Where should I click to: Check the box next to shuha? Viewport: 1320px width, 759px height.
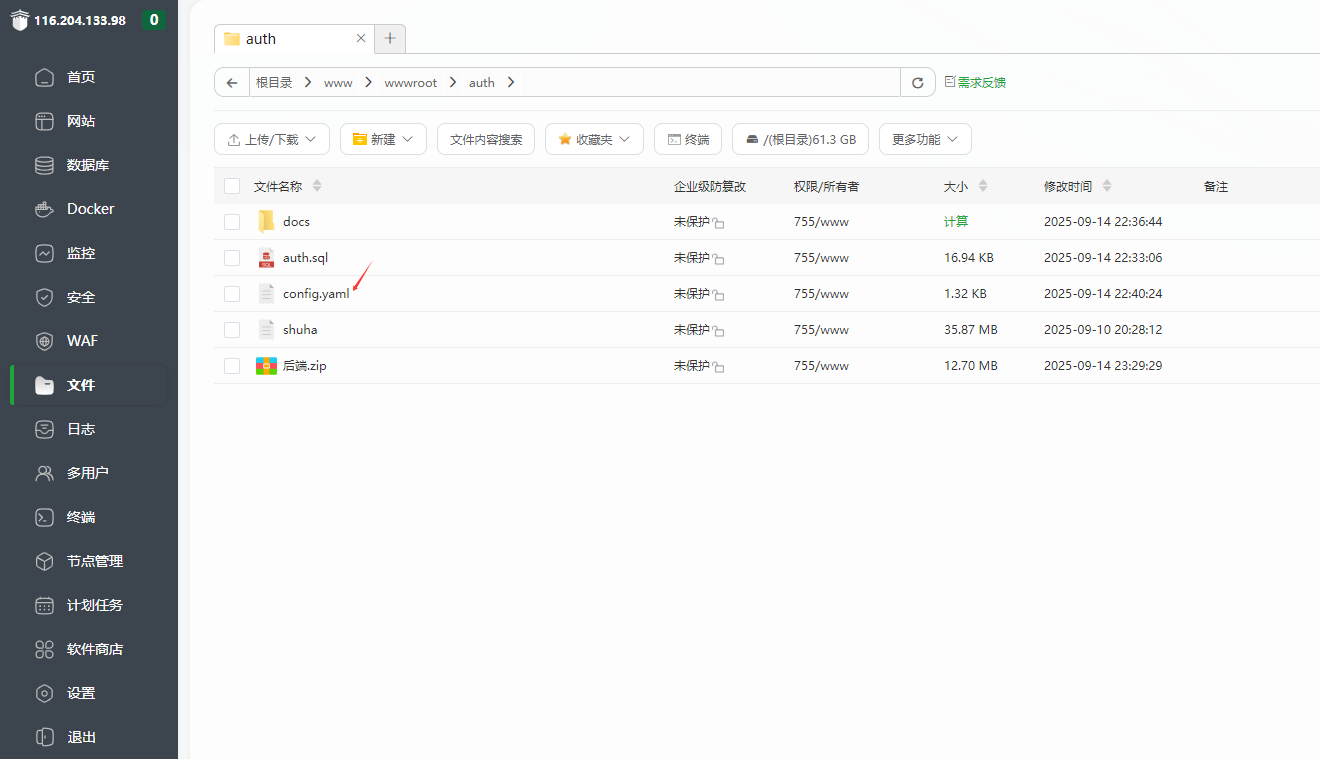tap(232, 330)
